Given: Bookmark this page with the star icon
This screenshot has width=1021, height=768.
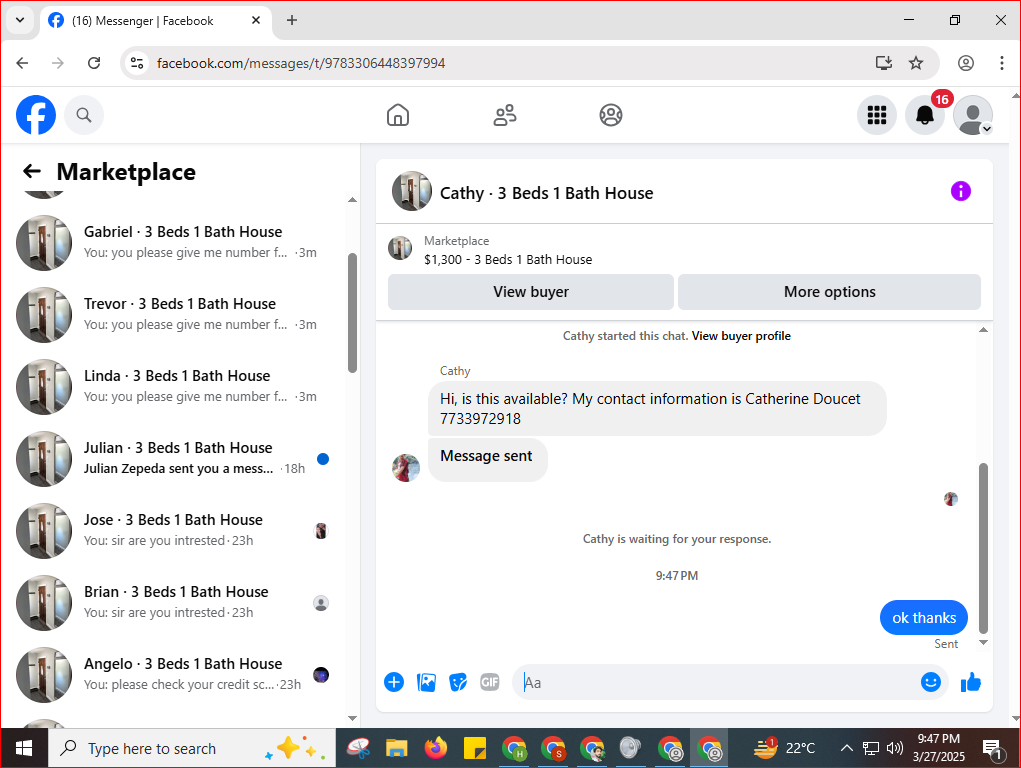Looking at the screenshot, I should pos(916,63).
